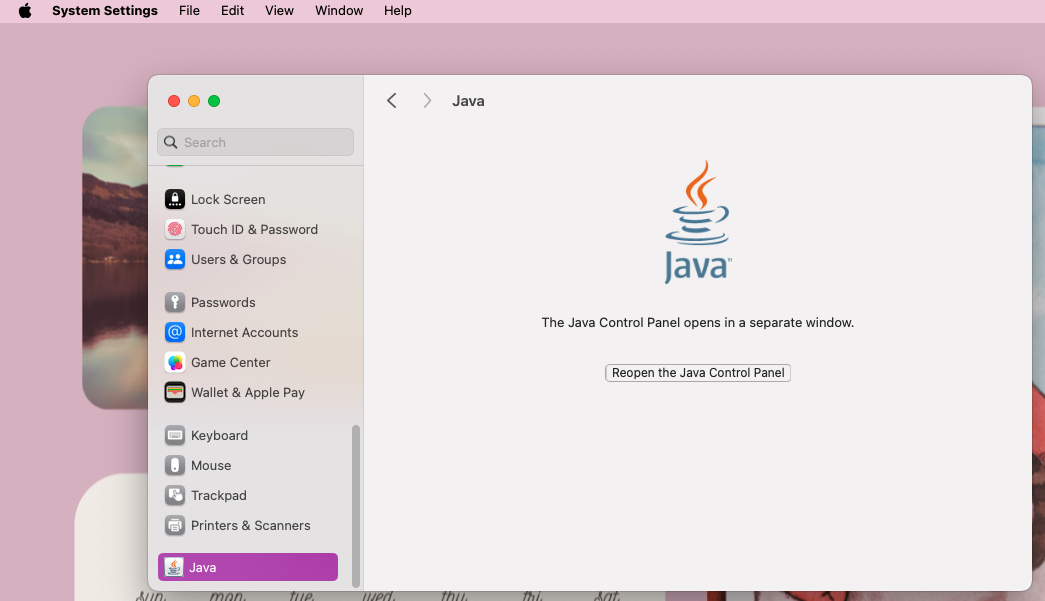Select Mouse label in sidebar
1045x601 pixels.
click(x=211, y=465)
